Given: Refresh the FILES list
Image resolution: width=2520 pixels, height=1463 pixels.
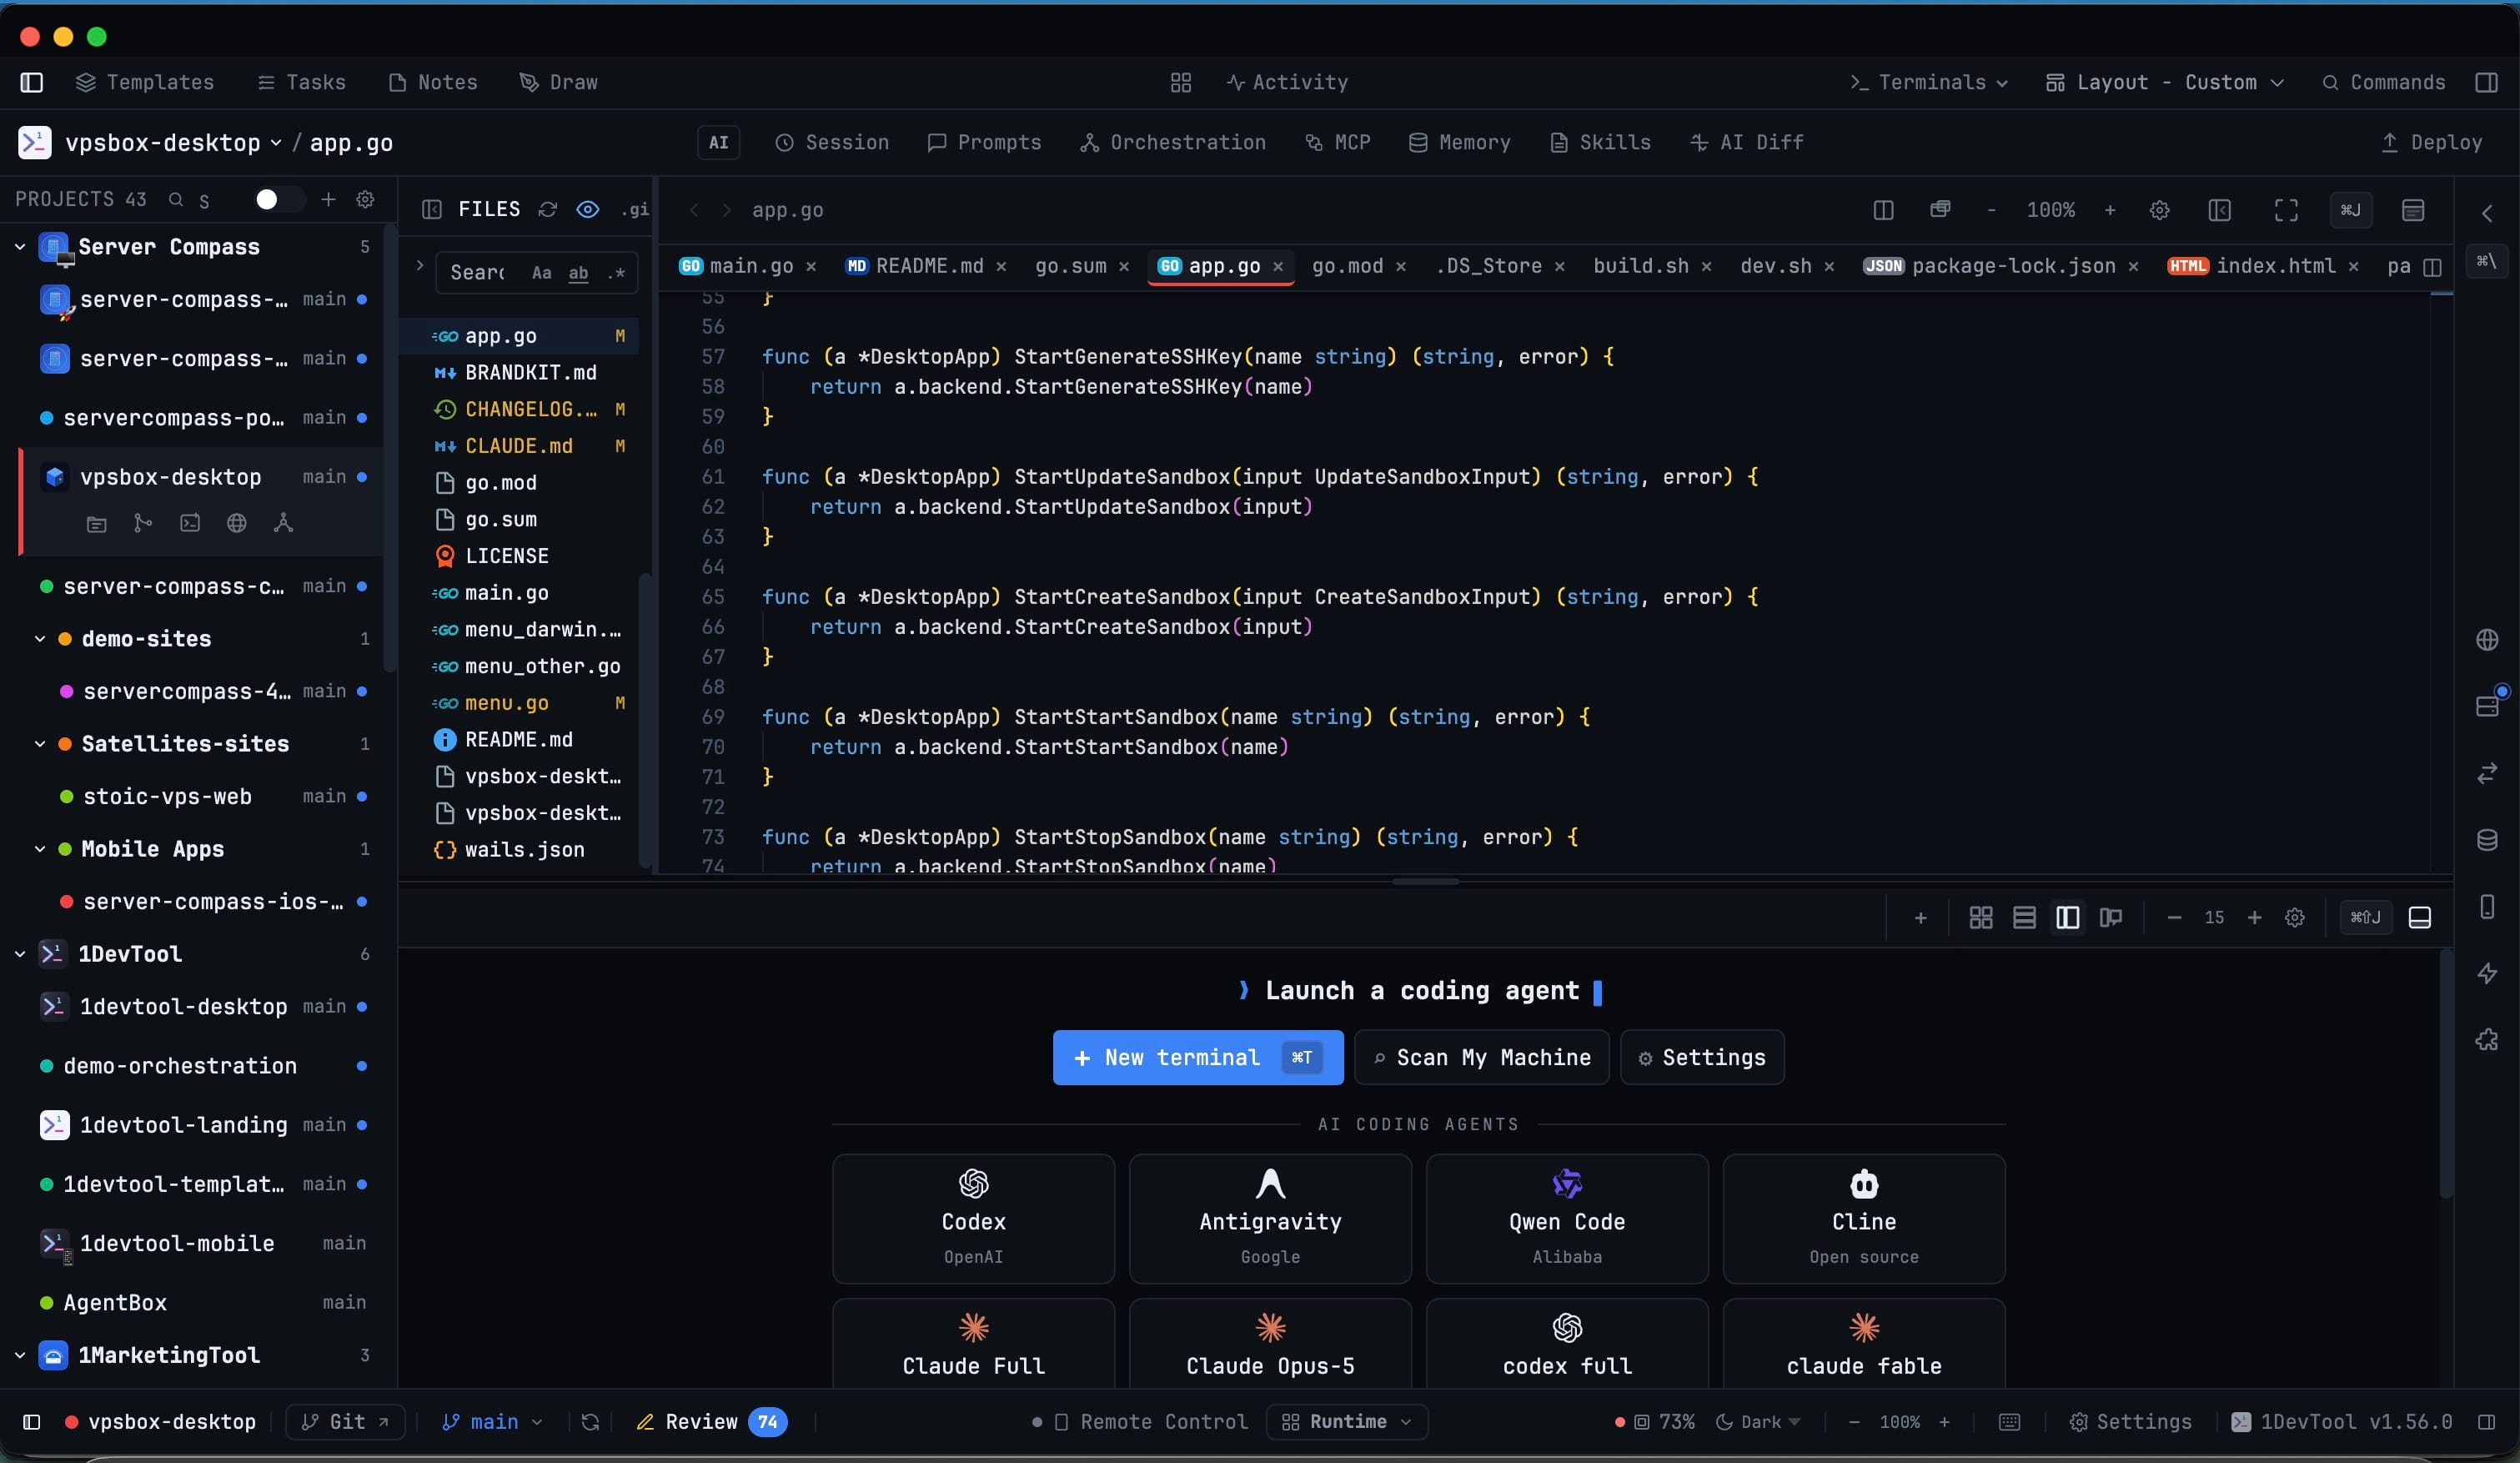Looking at the screenshot, I should [547, 209].
